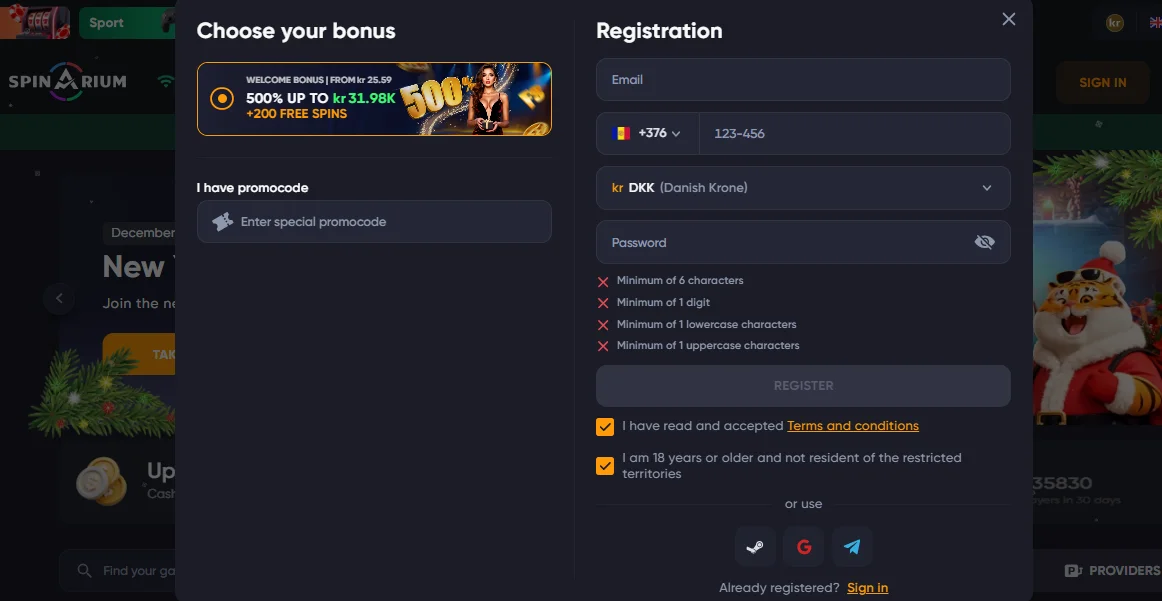
Task: Register via the Telegram icon
Action: [x=851, y=546]
